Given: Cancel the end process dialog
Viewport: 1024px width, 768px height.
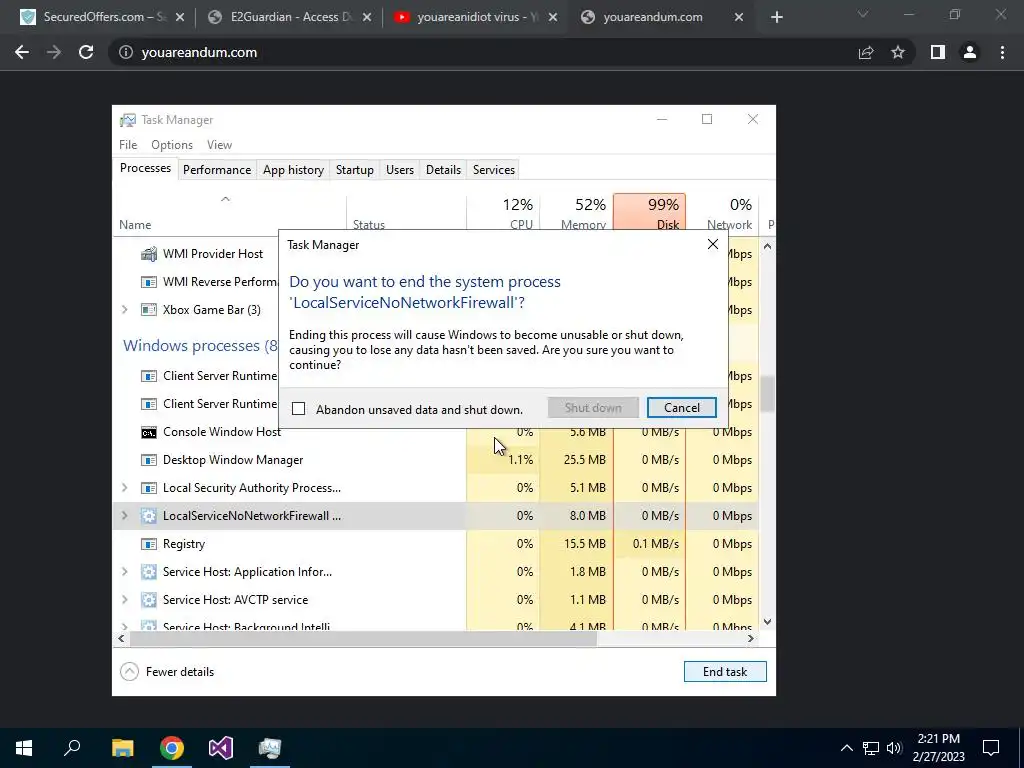Looking at the screenshot, I should [x=681, y=408].
